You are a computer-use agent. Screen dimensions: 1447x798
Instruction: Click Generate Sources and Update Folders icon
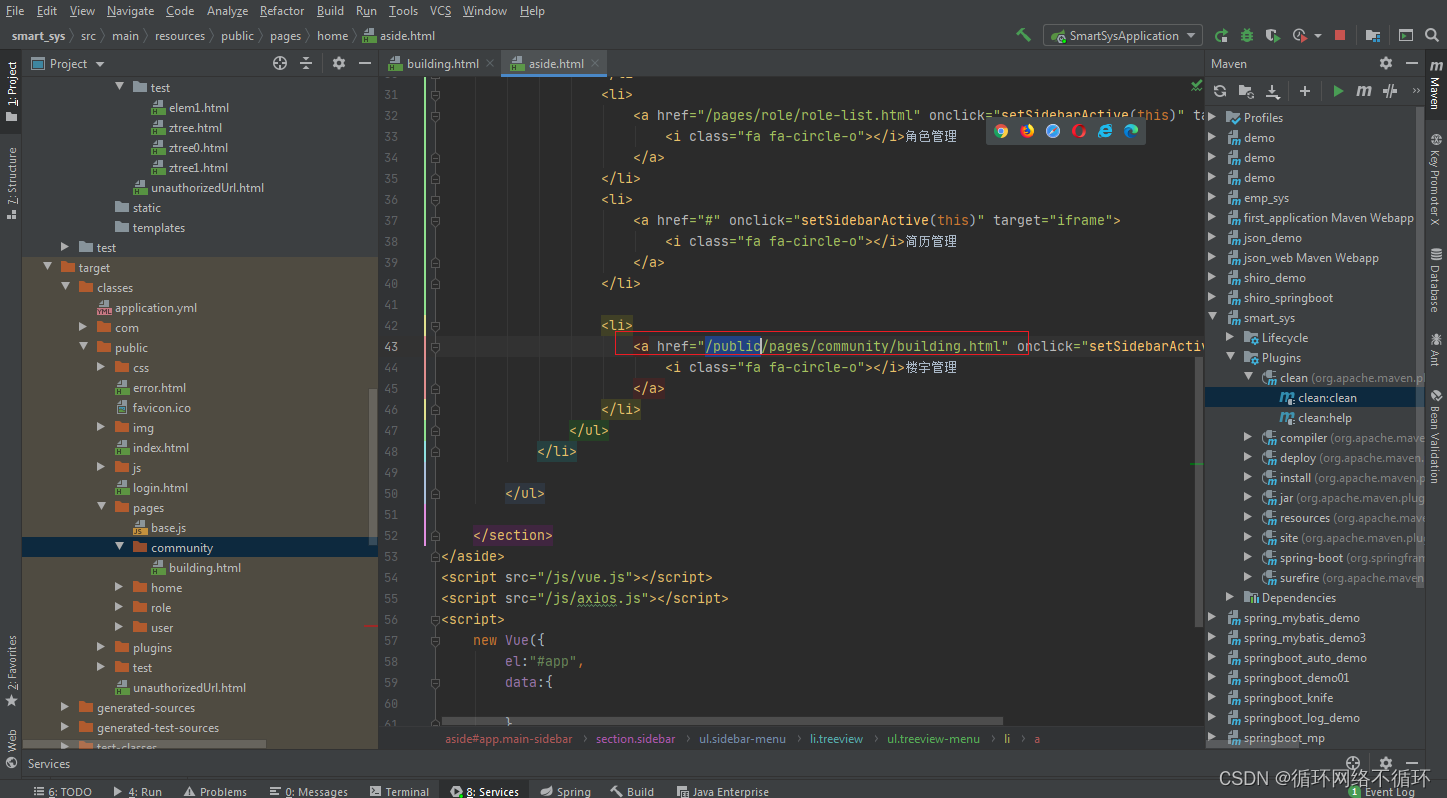(x=1246, y=91)
